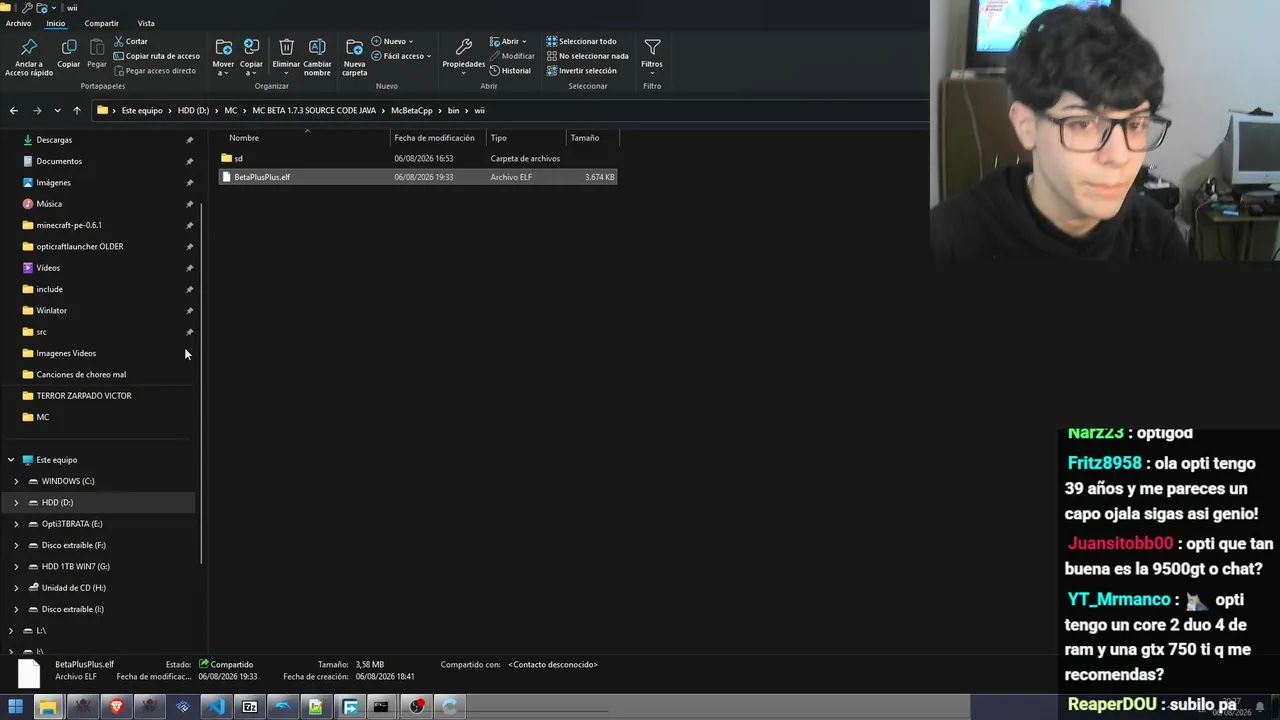Sort files by Tipo column
The height and width of the screenshot is (720, 1280).
tap(526, 138)
